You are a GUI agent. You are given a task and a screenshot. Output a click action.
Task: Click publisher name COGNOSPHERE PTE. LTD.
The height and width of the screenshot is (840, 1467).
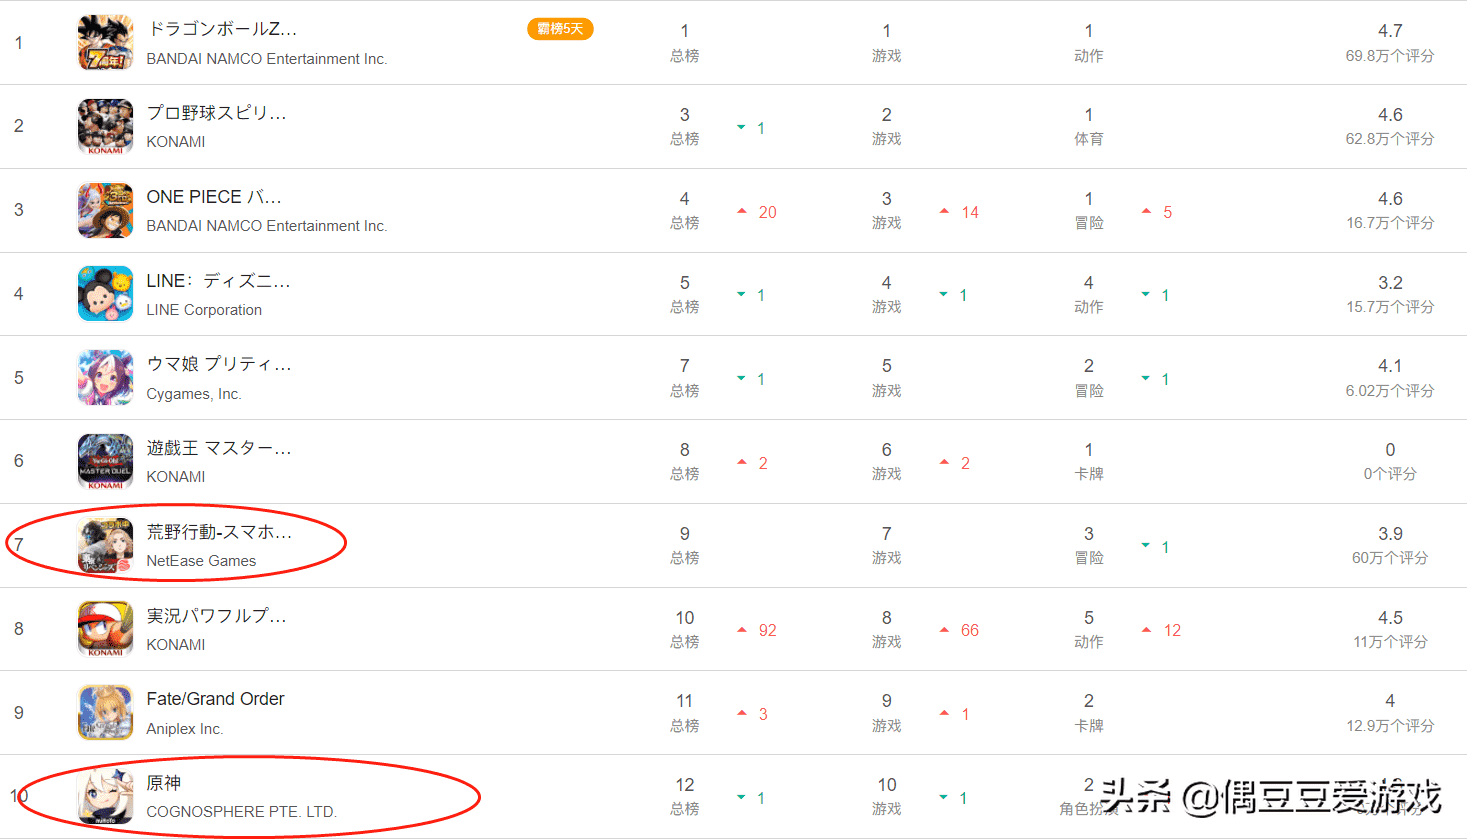tap(242, 812)
